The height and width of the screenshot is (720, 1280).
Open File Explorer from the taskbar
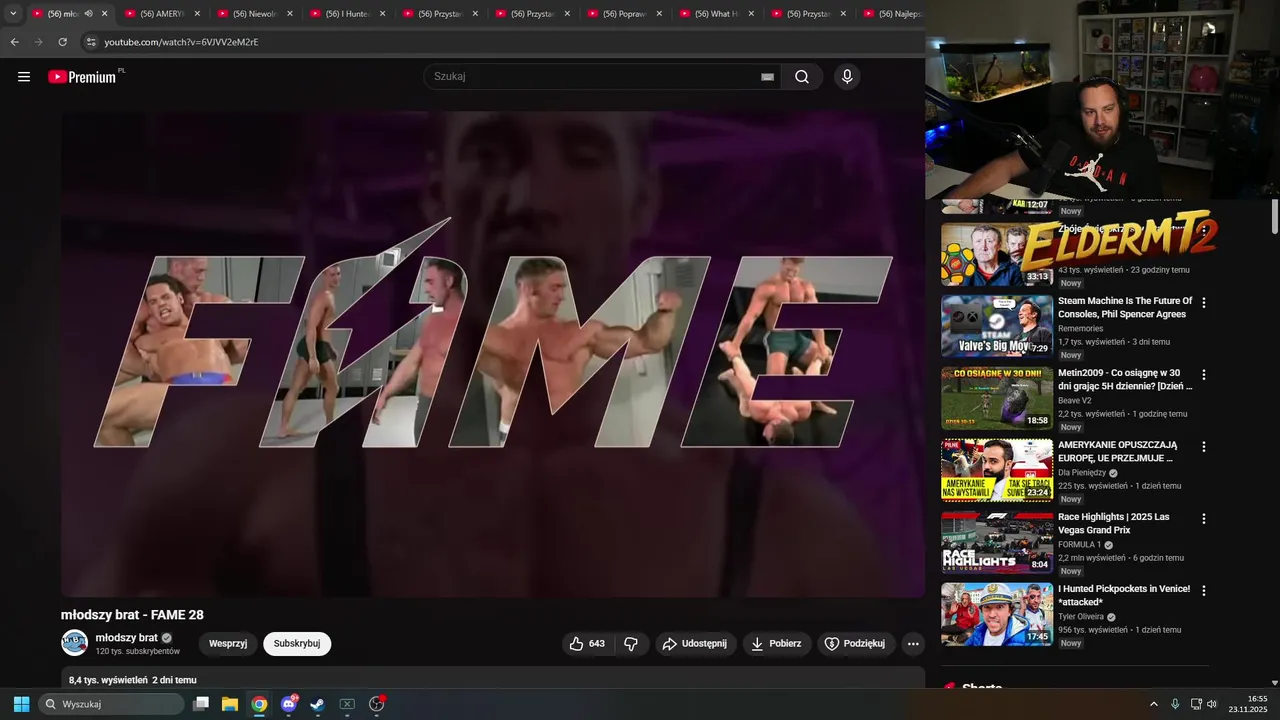tap(230, 704)
